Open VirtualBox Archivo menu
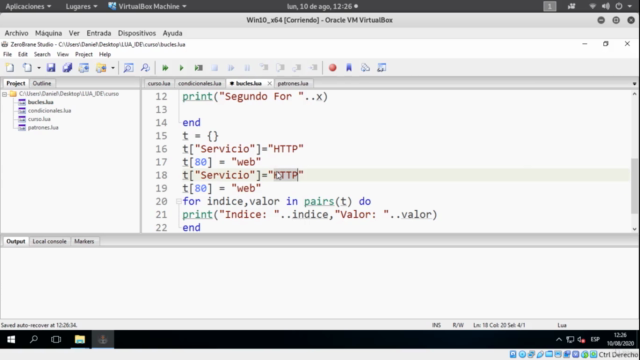Image resolution: width=640 pixels, height=360 pixels. (16, 33)
